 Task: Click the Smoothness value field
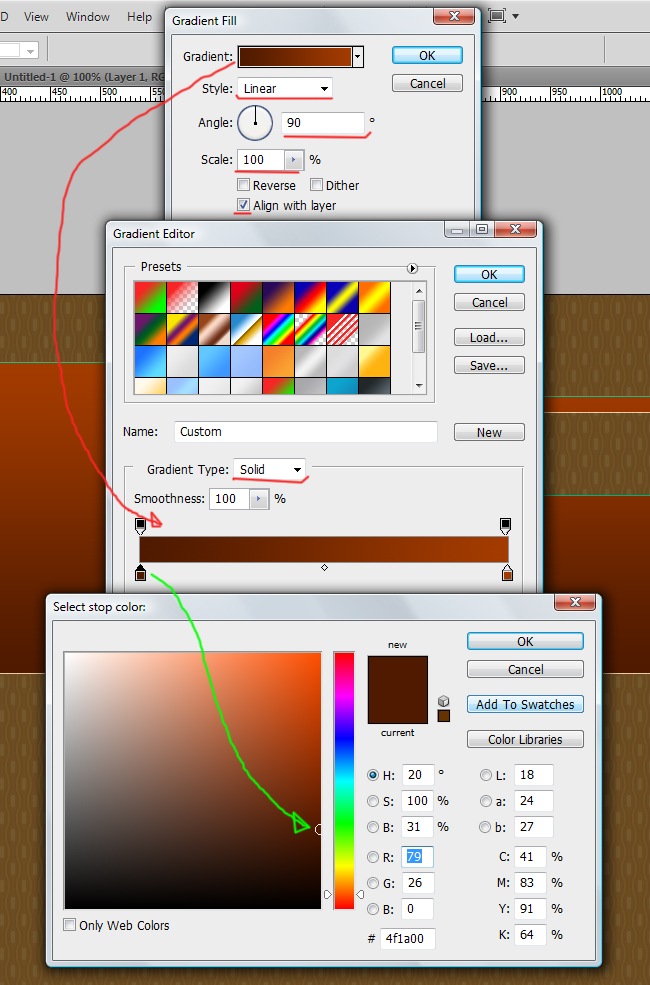click(229, 499)
